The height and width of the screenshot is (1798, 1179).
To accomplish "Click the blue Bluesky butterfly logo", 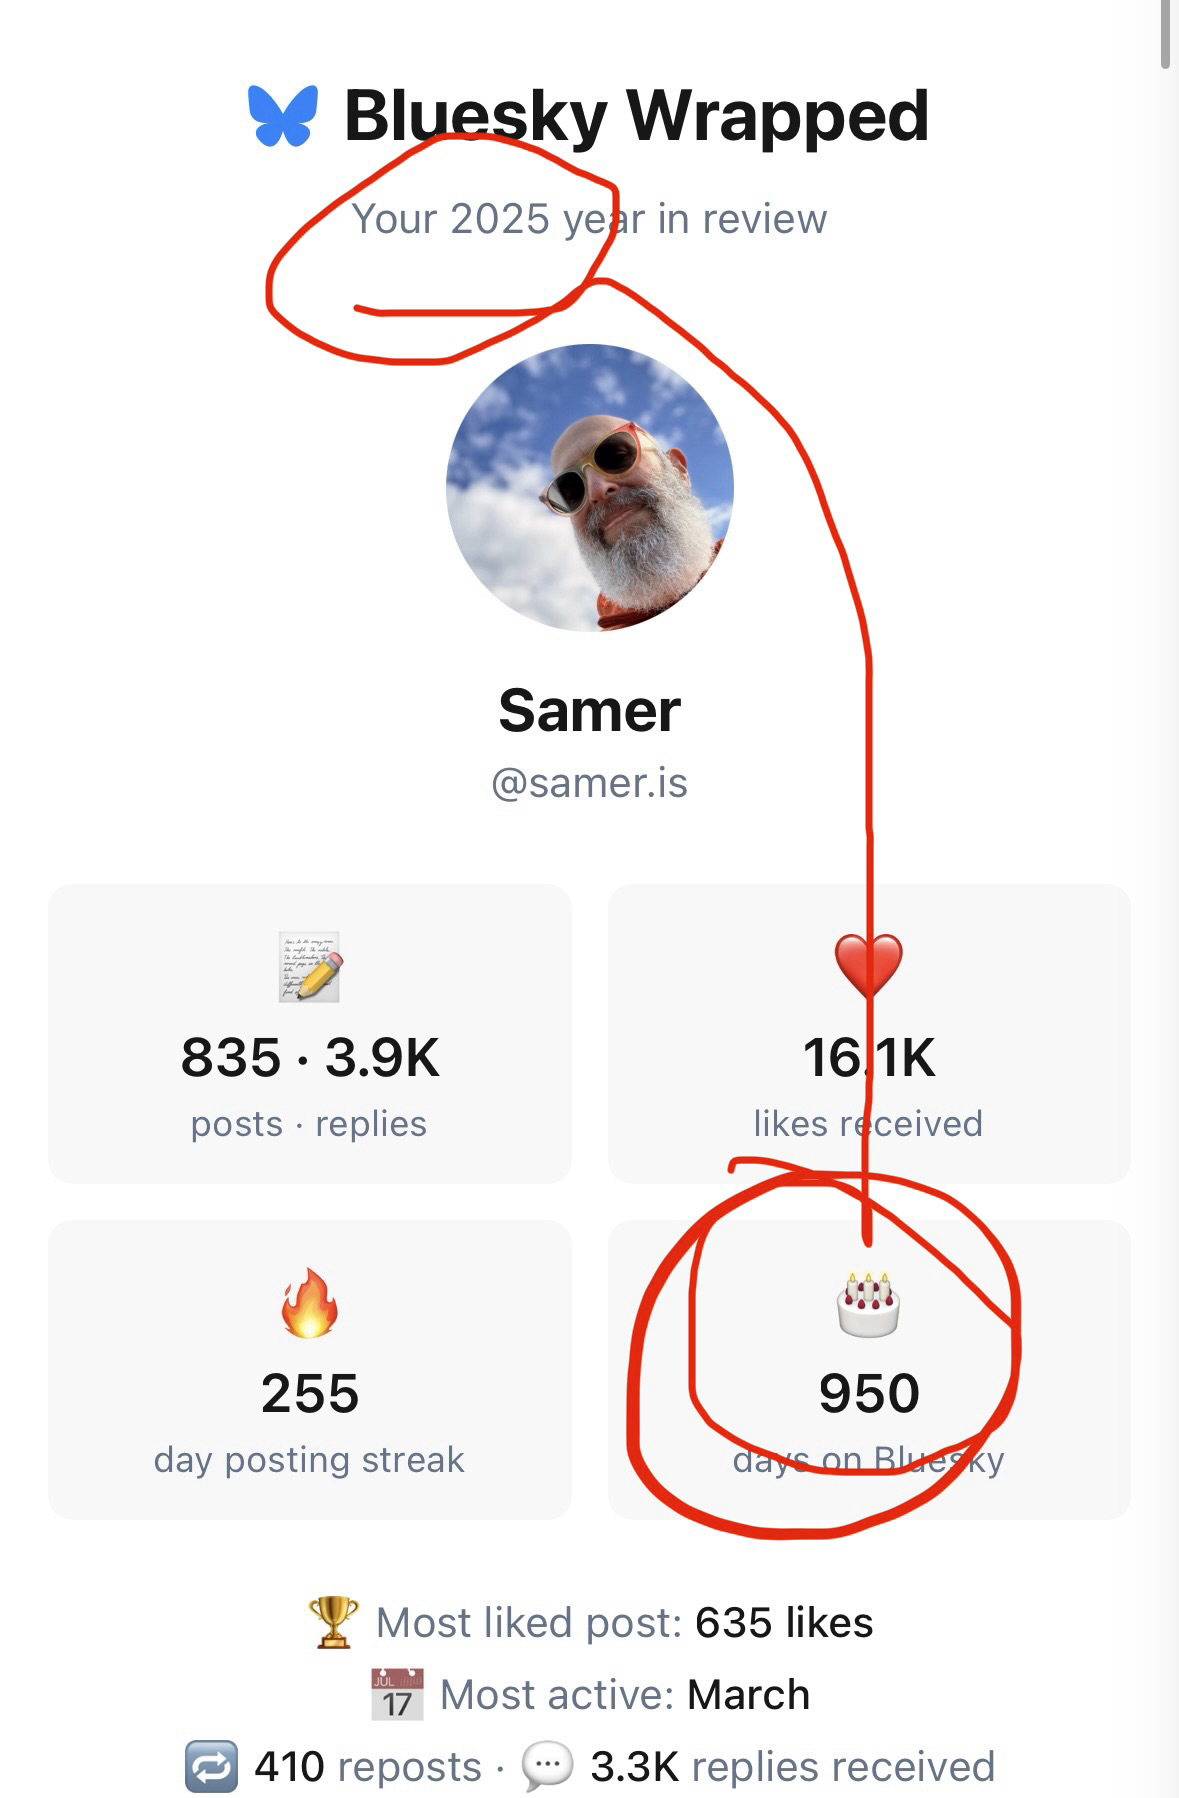I will (283, 116).
